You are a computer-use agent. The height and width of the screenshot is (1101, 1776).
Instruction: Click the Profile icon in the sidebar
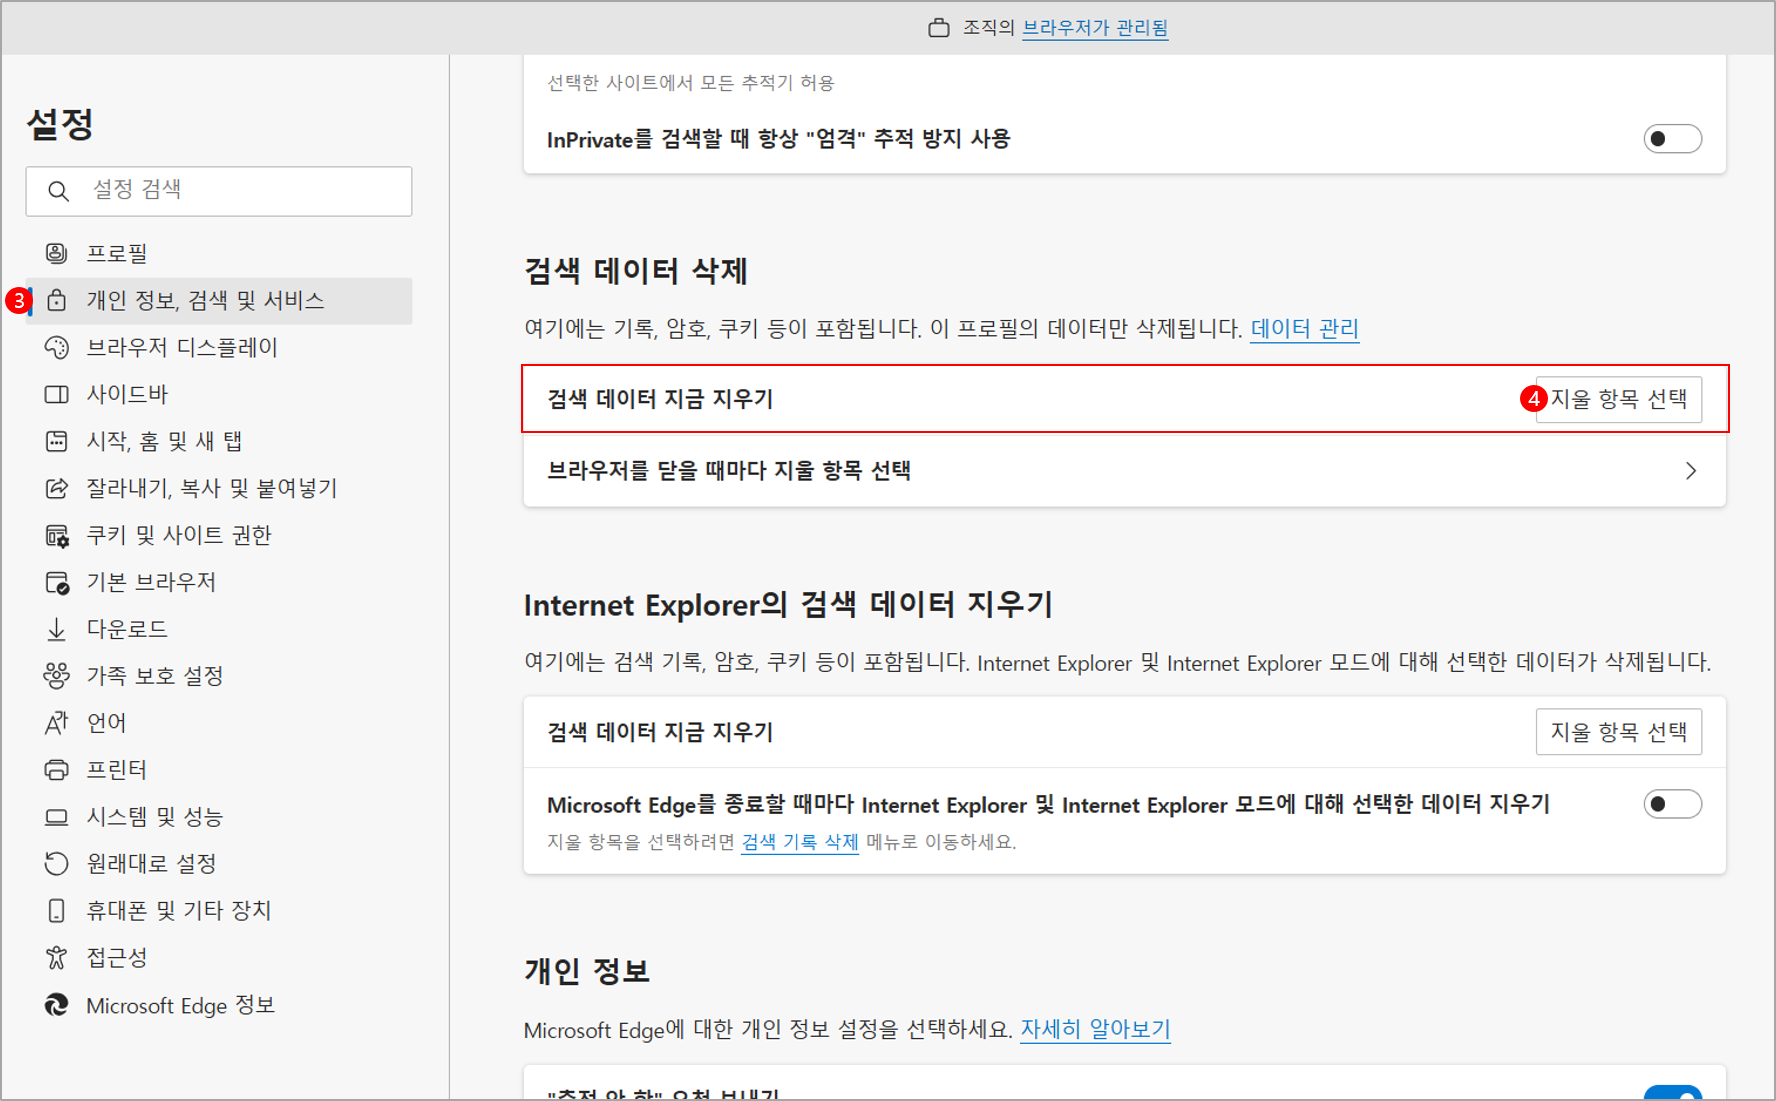click(57, 253)
